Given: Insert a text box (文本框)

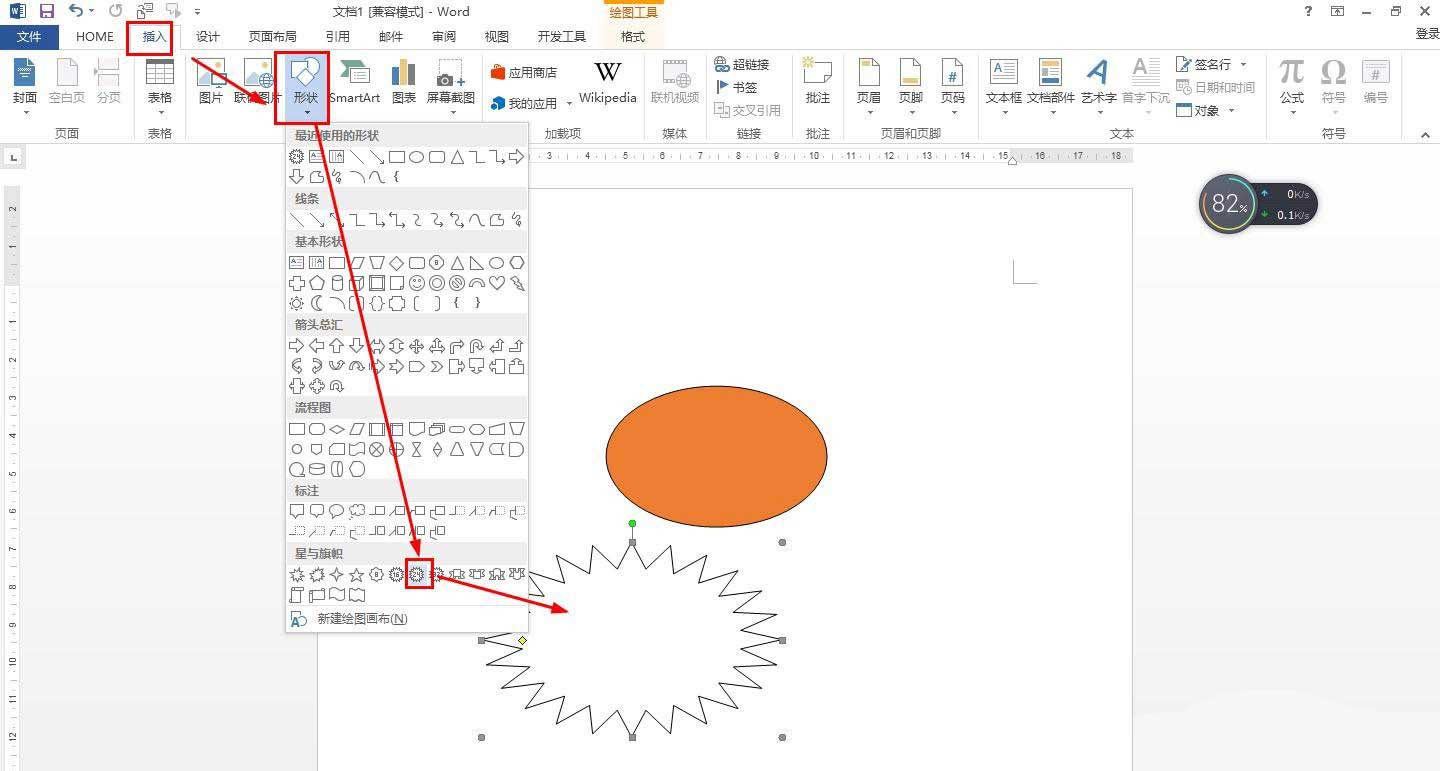Looking at the screenshot, I should tap(1003, 82).
